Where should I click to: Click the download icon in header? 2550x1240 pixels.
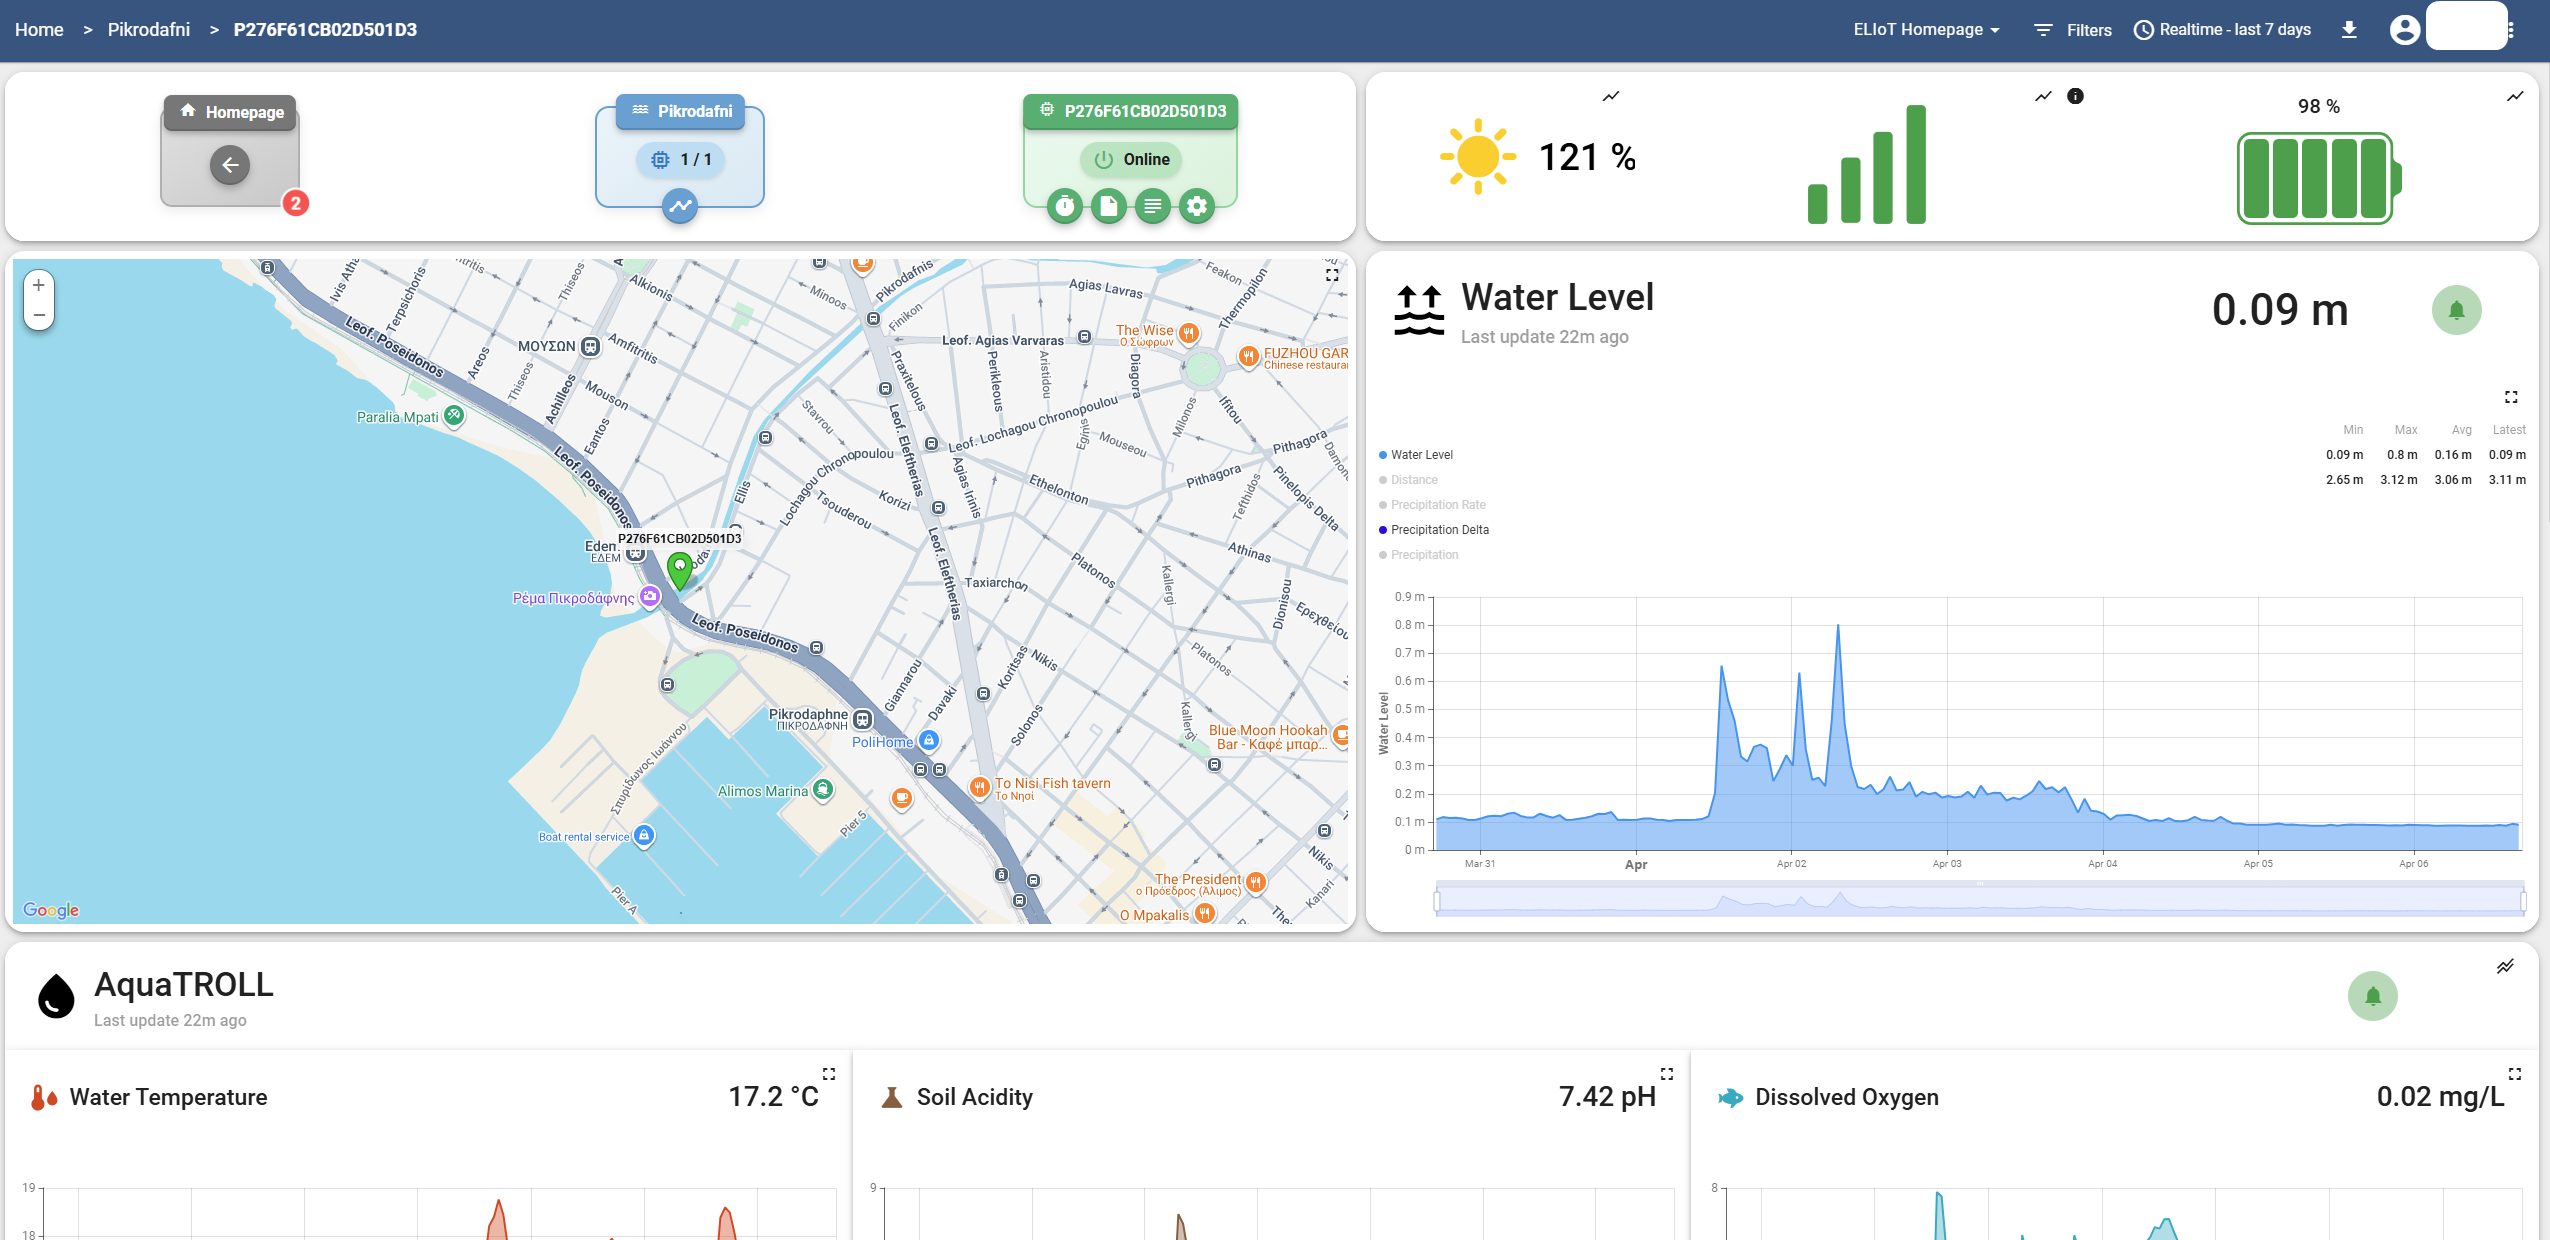point(2349,30)
